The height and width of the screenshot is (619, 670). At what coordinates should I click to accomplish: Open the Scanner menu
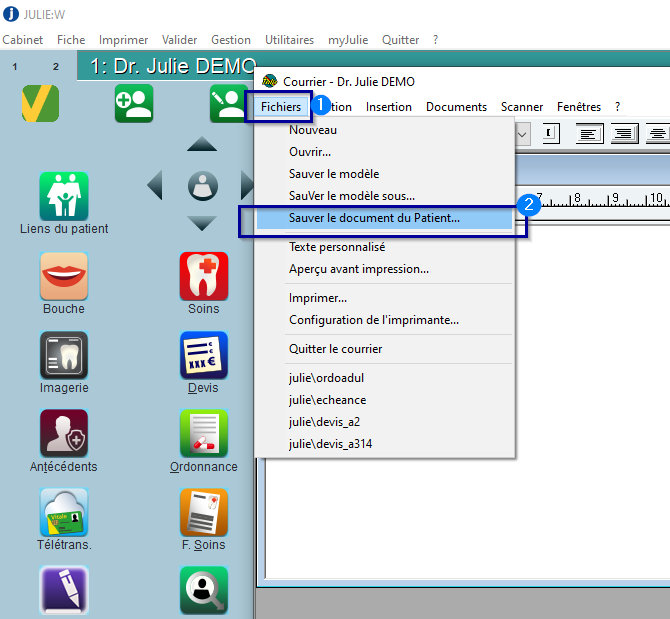pos(522,107)
